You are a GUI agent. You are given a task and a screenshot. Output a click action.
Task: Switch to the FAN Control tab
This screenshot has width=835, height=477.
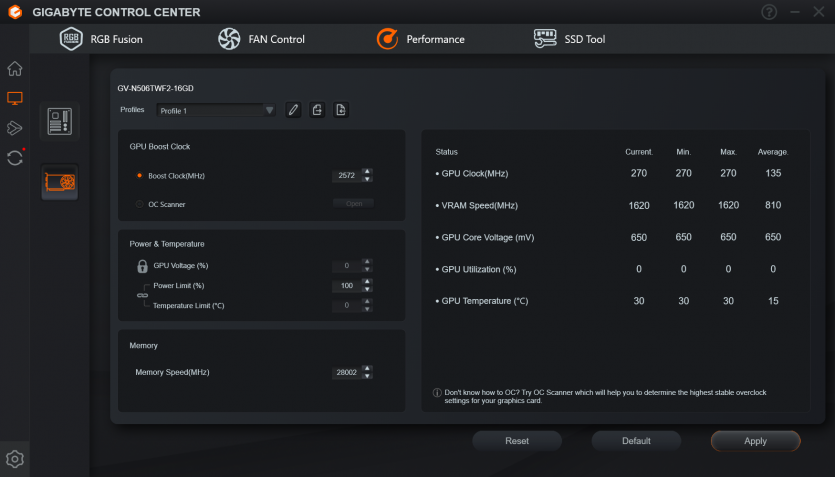click(262, 39)
